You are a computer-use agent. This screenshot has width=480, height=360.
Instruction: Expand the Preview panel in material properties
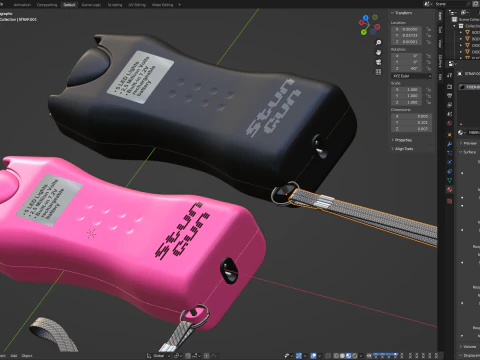pos(468,143)
